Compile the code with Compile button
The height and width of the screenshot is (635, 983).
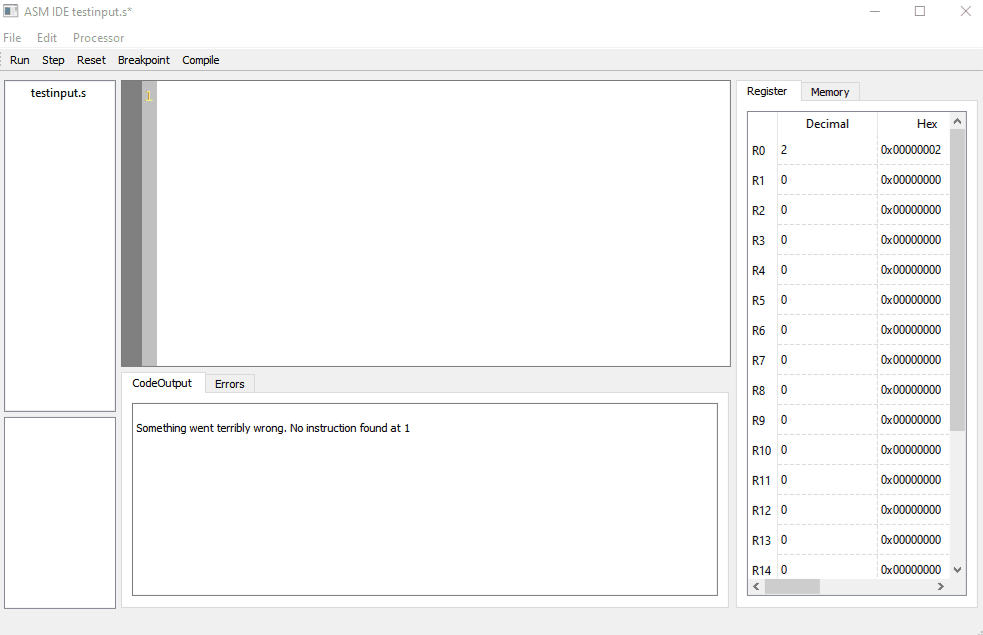tap(200, 60)
